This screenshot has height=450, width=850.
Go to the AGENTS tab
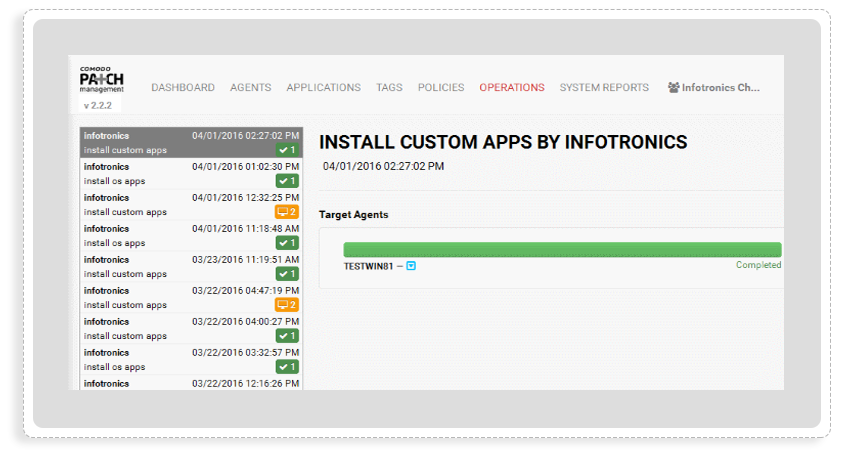tap(250, 87)
